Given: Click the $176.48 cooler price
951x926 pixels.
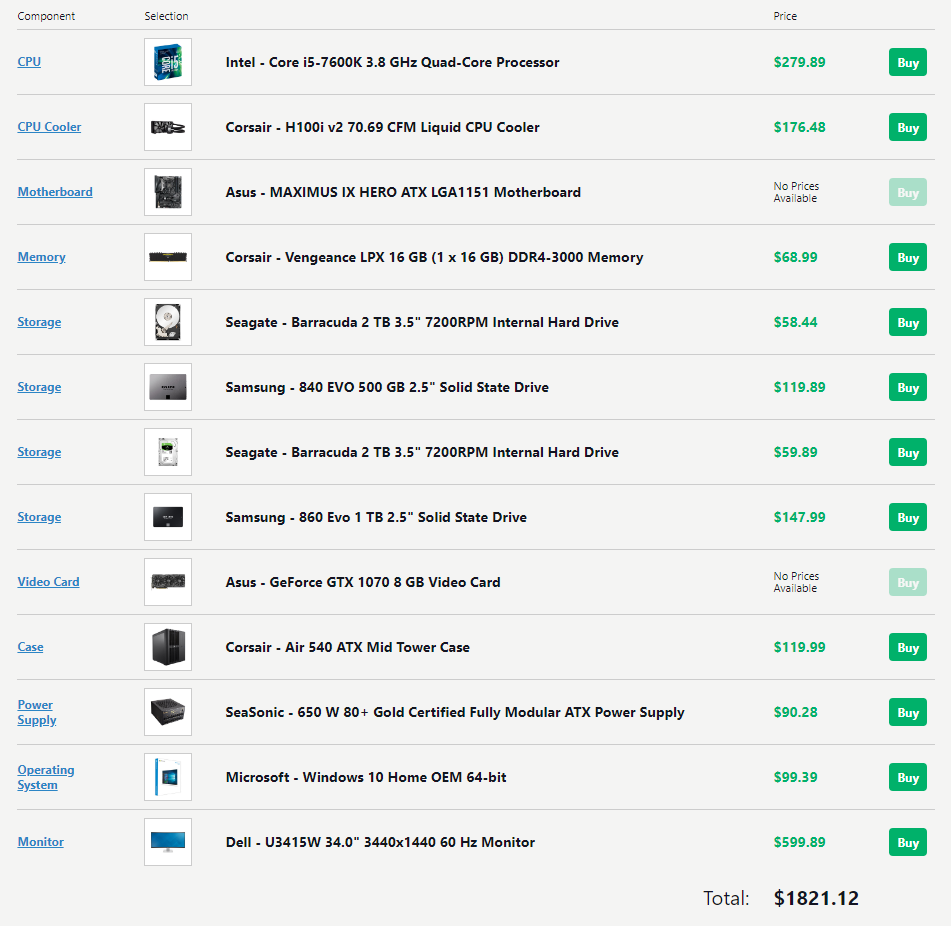Looking at the screenshot, I should tap(799, 127).
